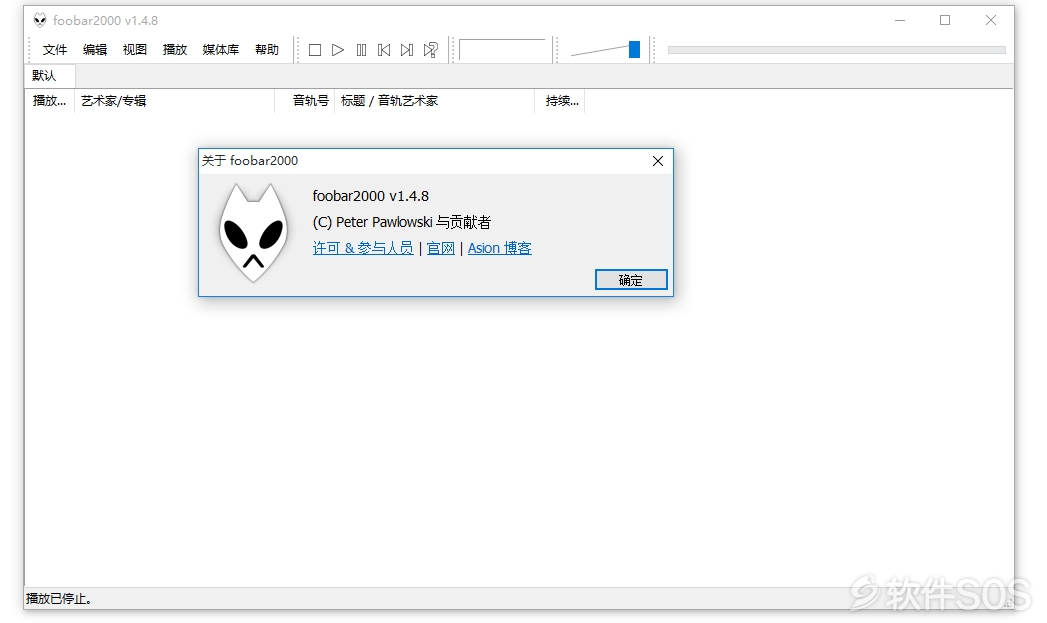The width and height of the screenshot is (1047, 623).
Task: Play a random track
Action: (x=431, y=50)
